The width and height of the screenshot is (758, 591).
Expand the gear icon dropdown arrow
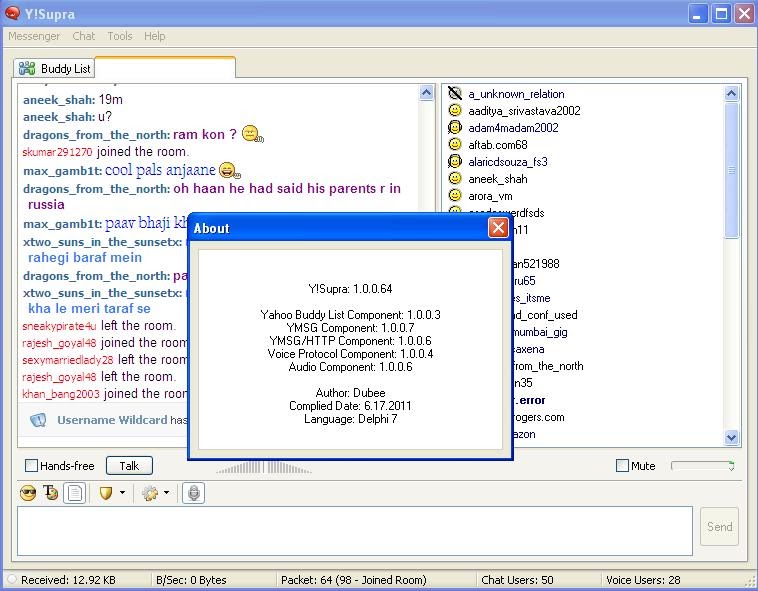(166, 493)
